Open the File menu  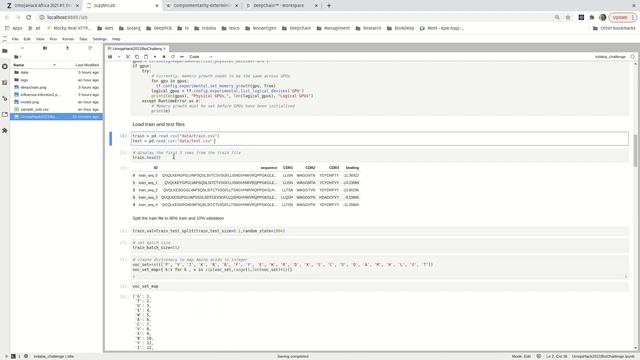pyautogui.click(x=15, y=39)
